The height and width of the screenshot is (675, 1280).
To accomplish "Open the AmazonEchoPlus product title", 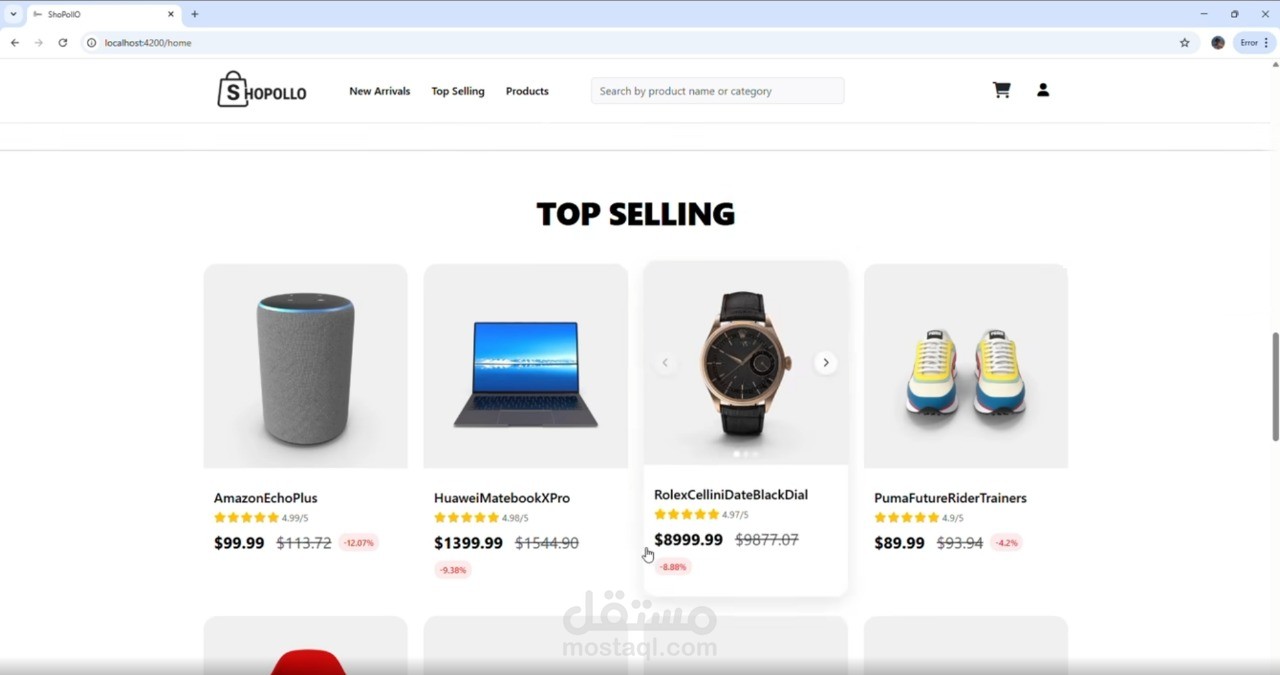I will click(x=266, y=498).
